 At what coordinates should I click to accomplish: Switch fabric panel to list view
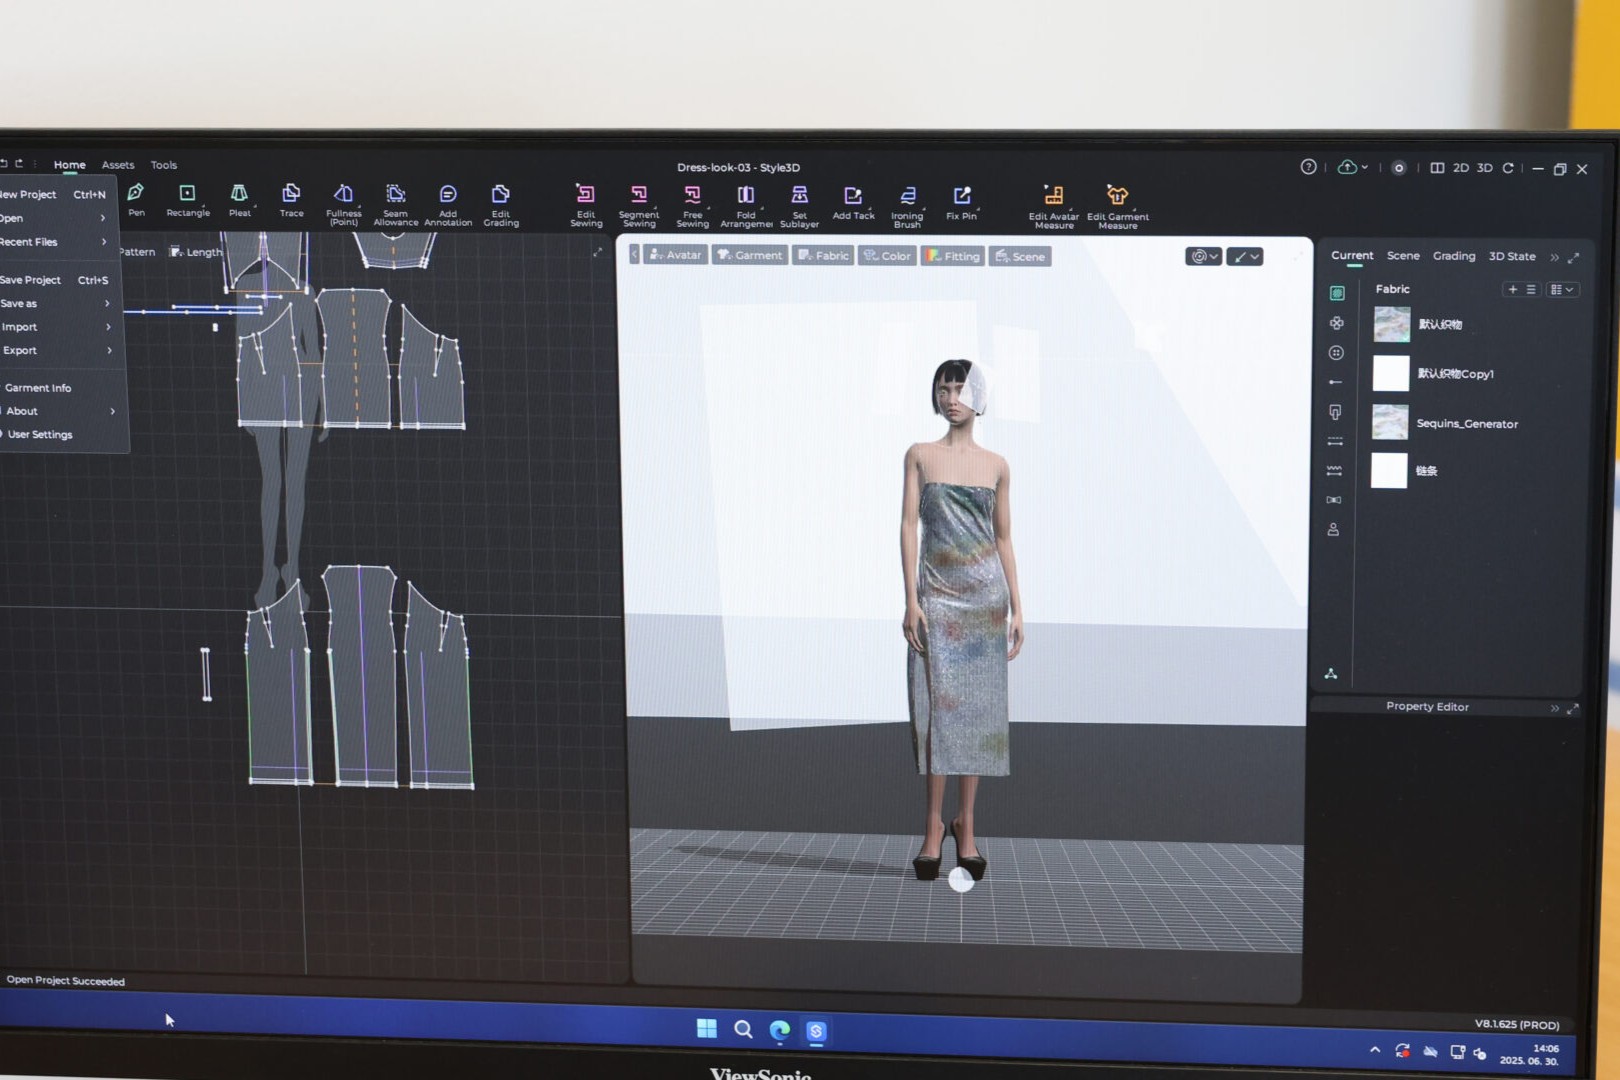coord(1531,289)
